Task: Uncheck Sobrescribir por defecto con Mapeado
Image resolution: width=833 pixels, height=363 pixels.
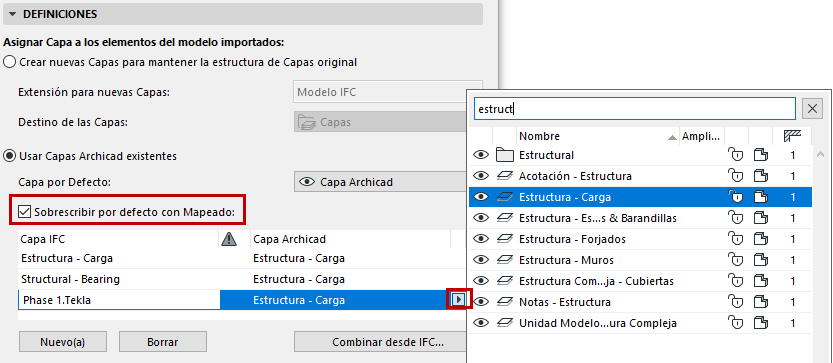Action: point(24,212)
